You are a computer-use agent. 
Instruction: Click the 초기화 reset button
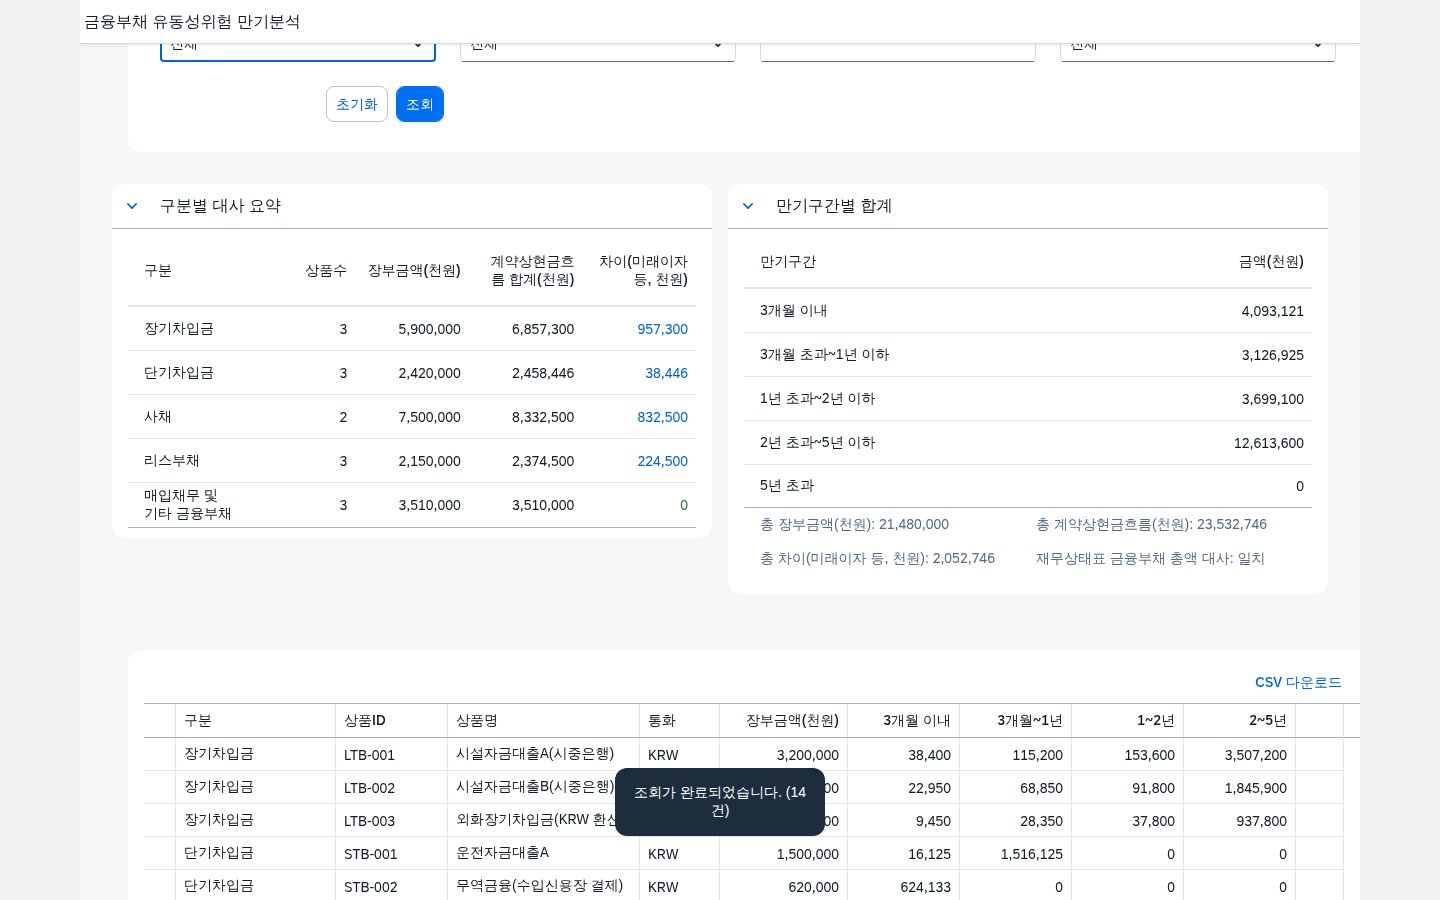(357, 104)
